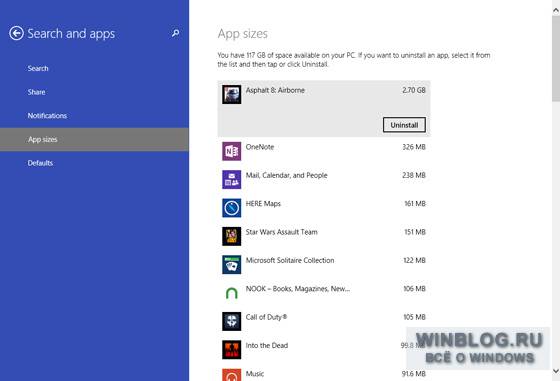Select the Star Wars Assault Team icon
Image resolution: width=560 pixels, height=381 pixels.
pyautogui.click(x=231, y=236)
